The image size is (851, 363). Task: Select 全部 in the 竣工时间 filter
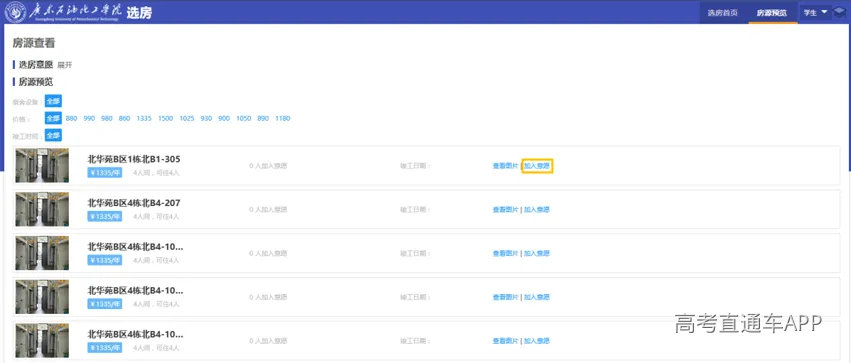tap(53, 135)
